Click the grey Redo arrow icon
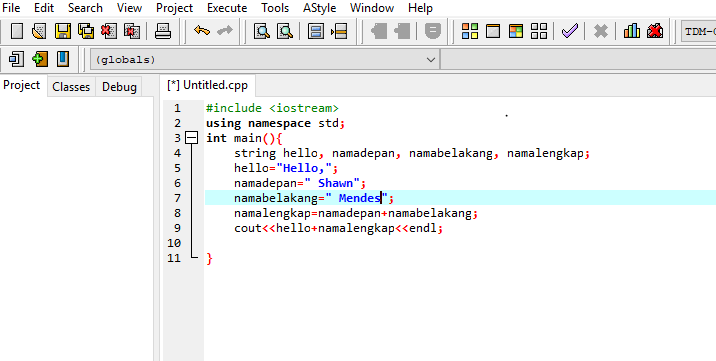This screenshot has height=361, width=716. (225, 31)
